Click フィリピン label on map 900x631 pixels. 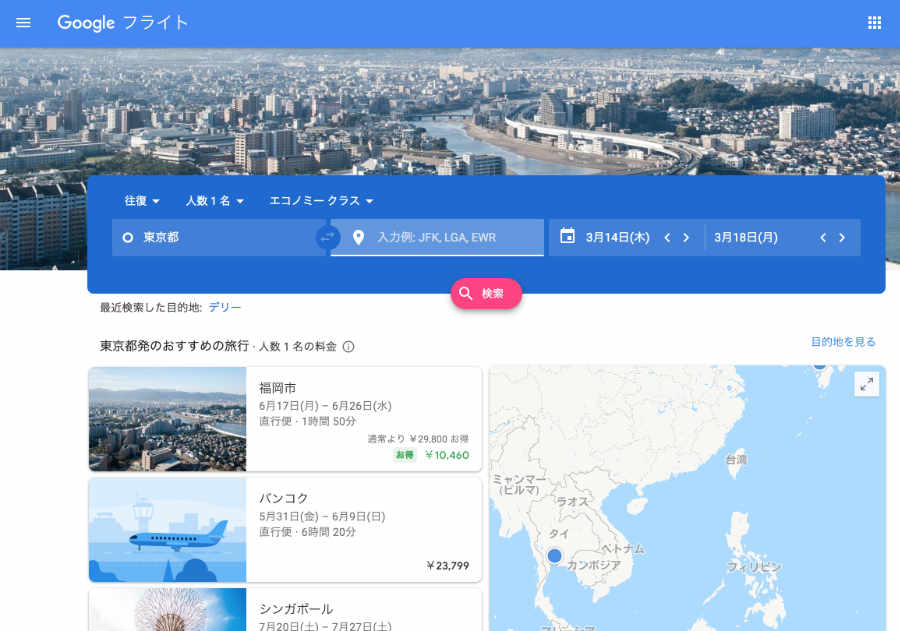click(x=754, y=567)
